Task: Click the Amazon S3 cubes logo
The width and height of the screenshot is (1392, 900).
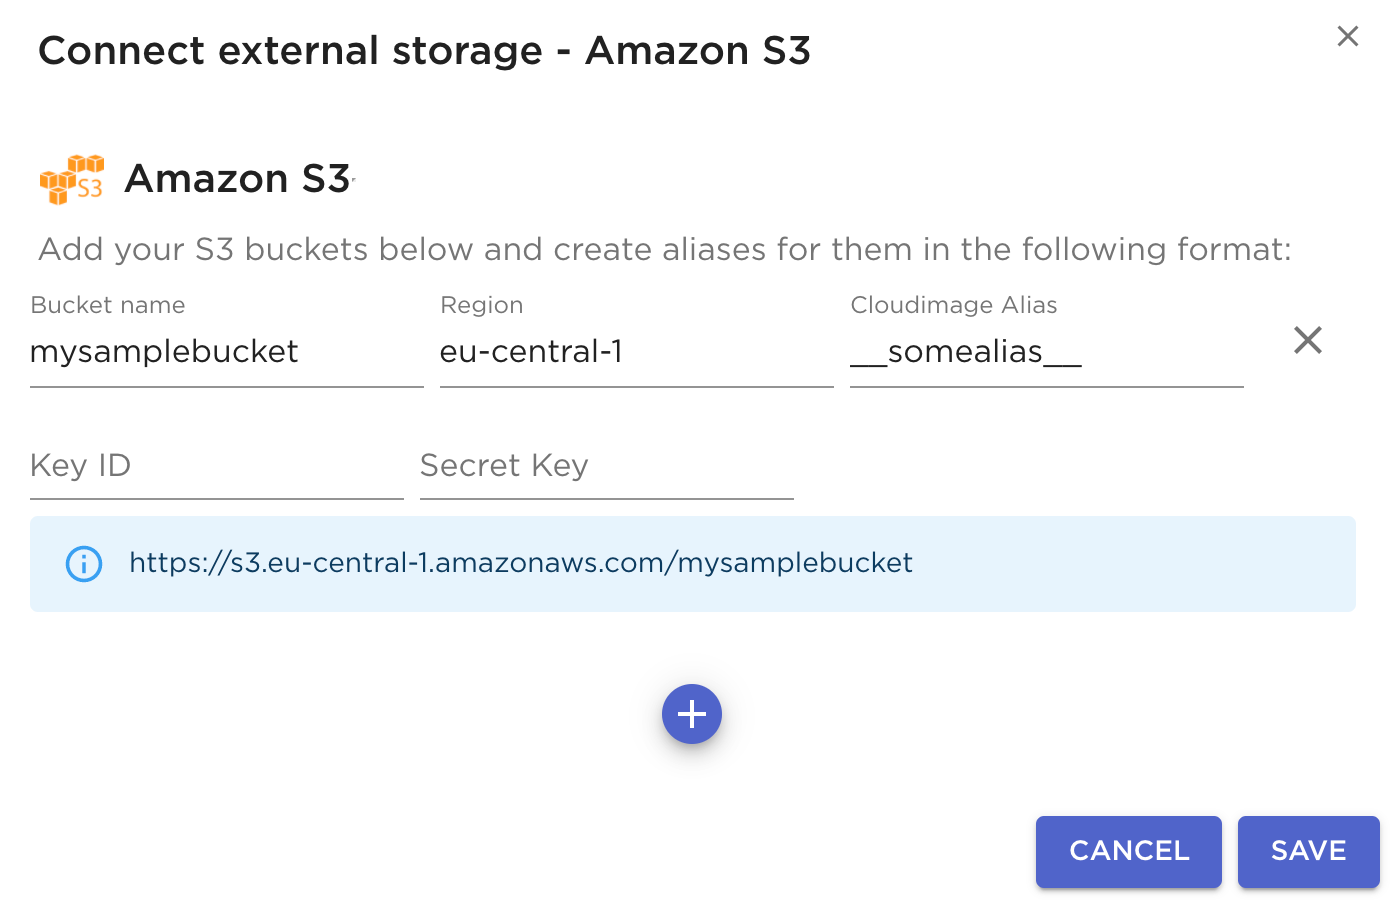Action: click(71, 180)
